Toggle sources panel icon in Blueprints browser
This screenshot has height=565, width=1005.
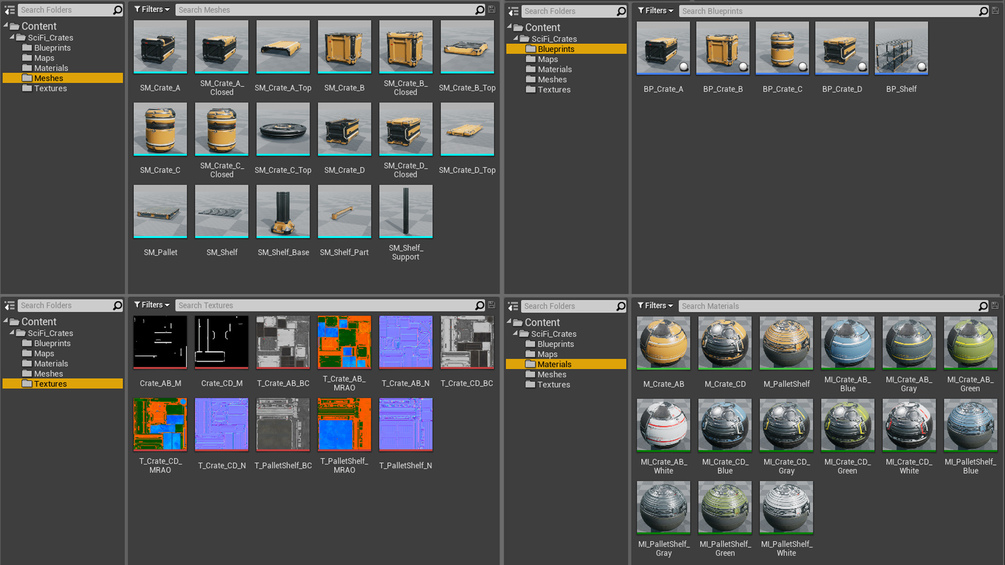pos(513,12)
